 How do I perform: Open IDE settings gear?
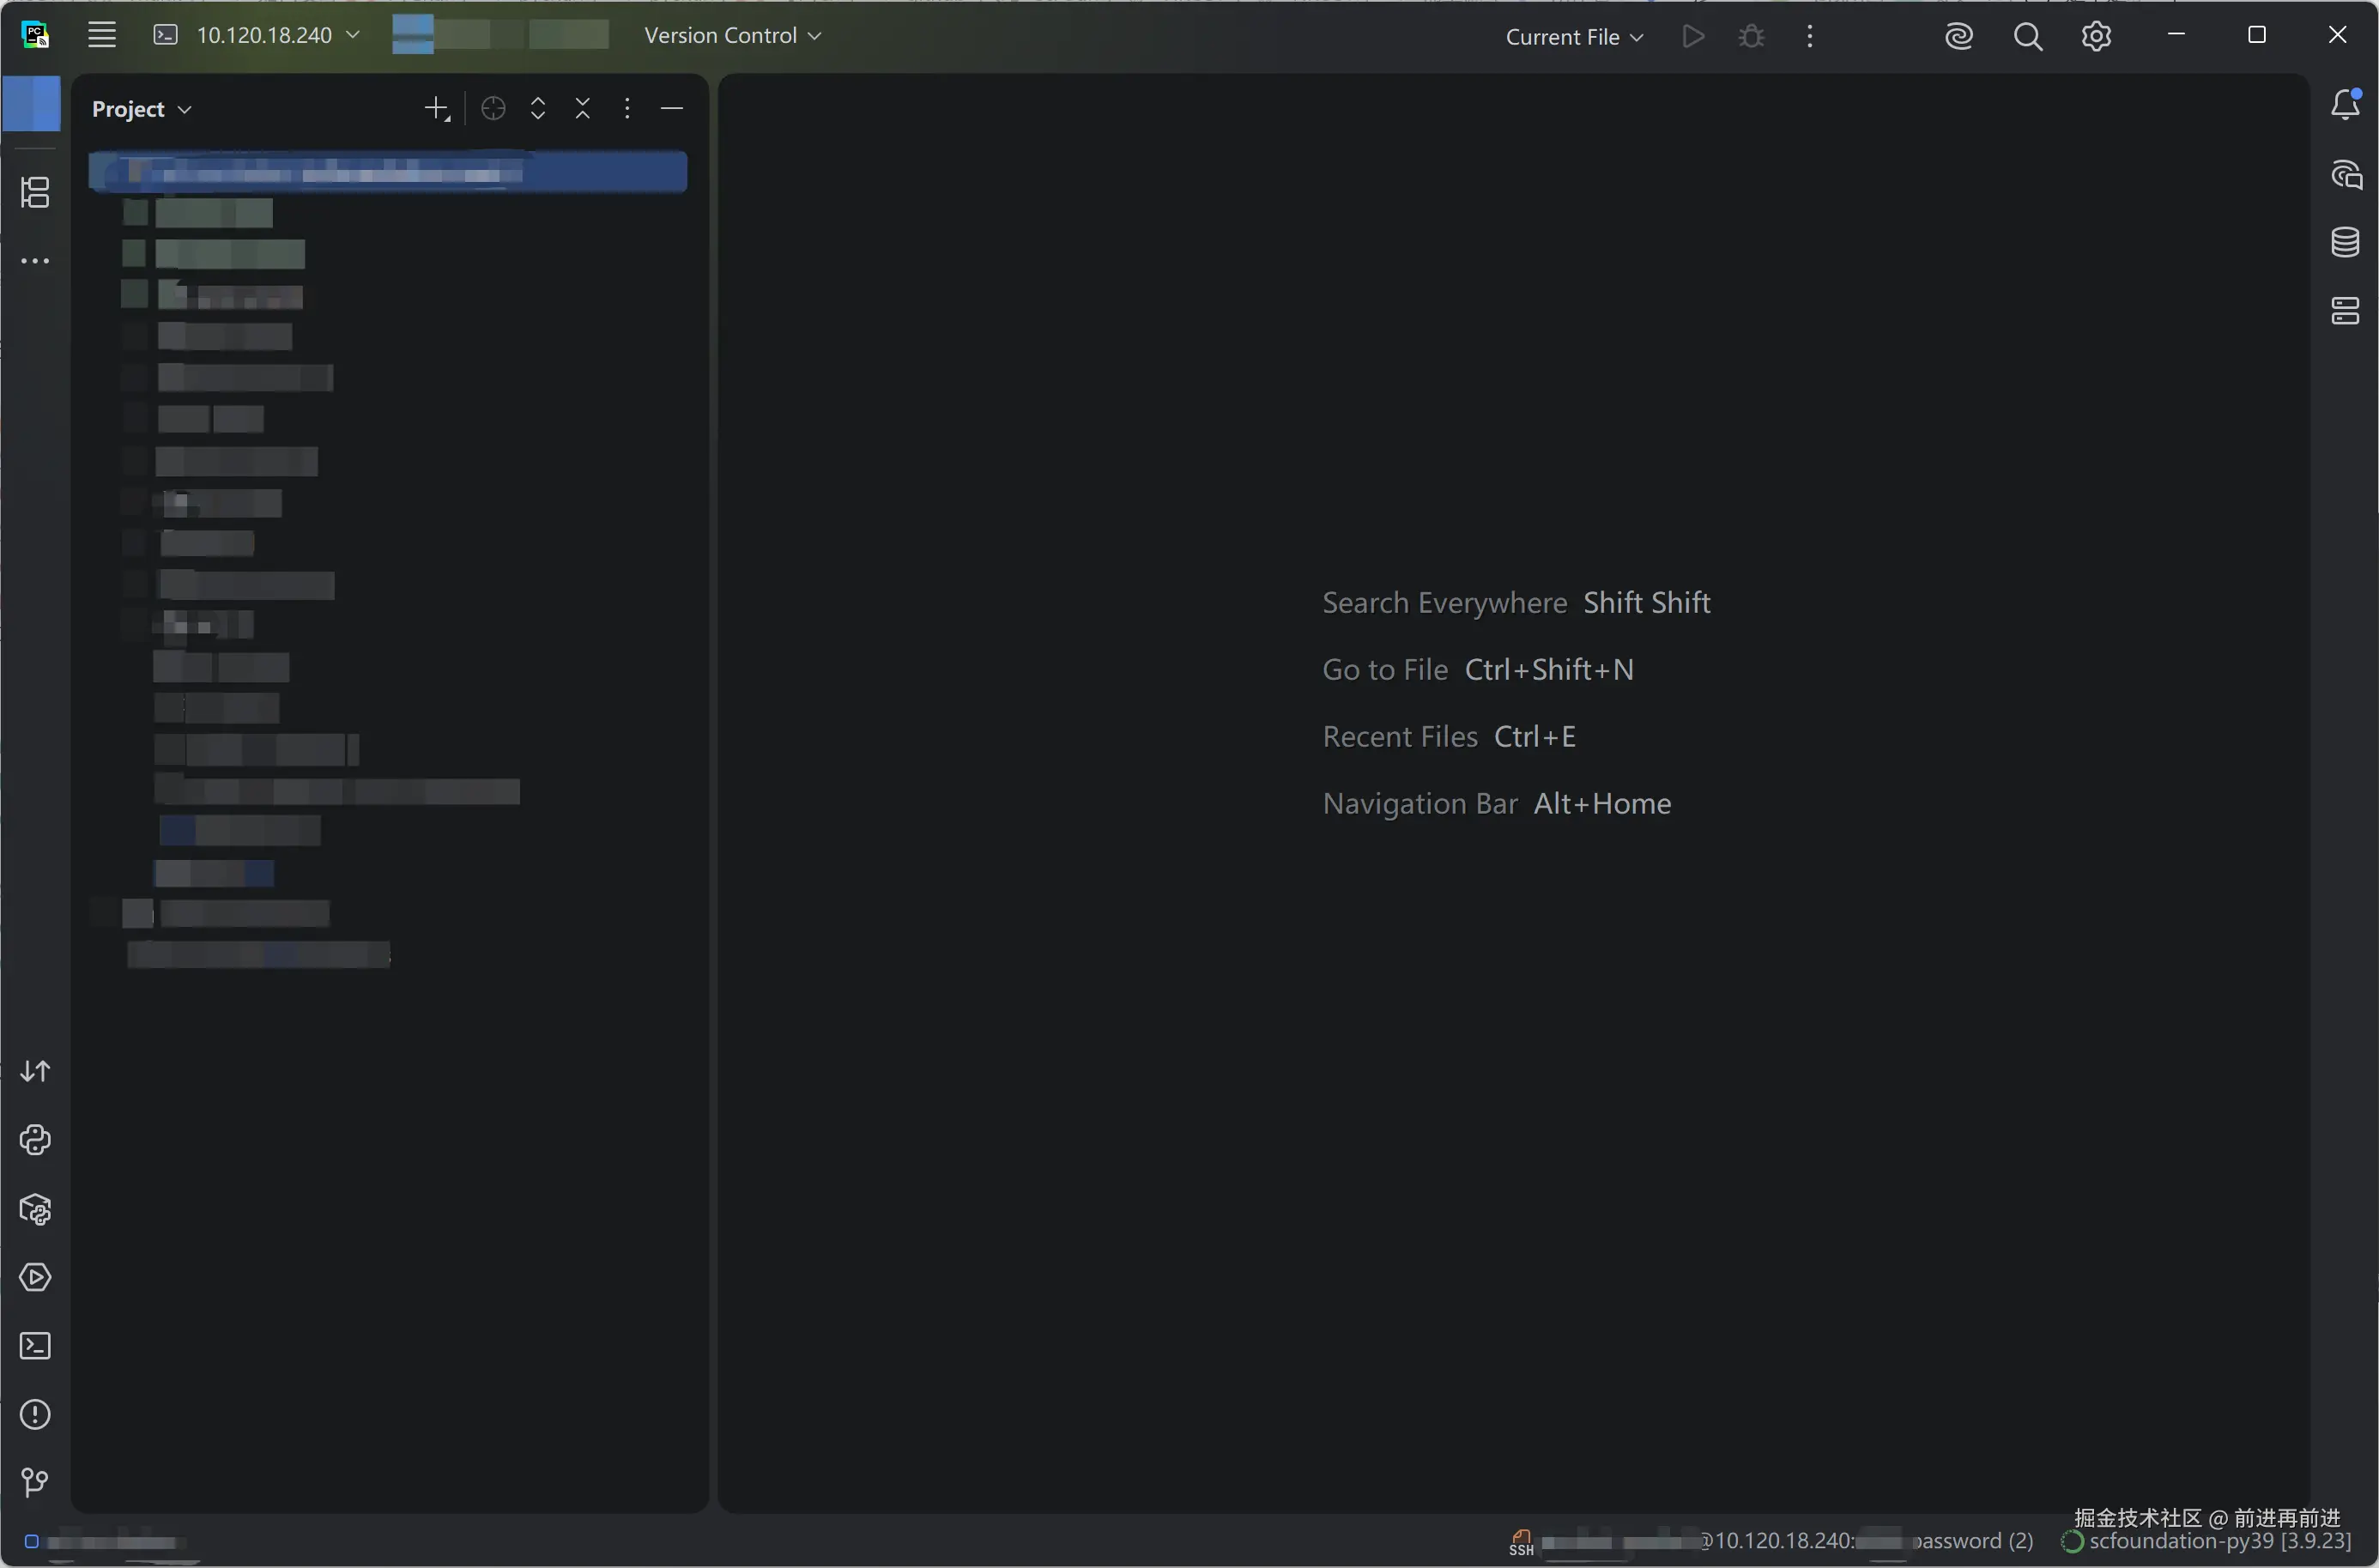(x=2096, y=37)
